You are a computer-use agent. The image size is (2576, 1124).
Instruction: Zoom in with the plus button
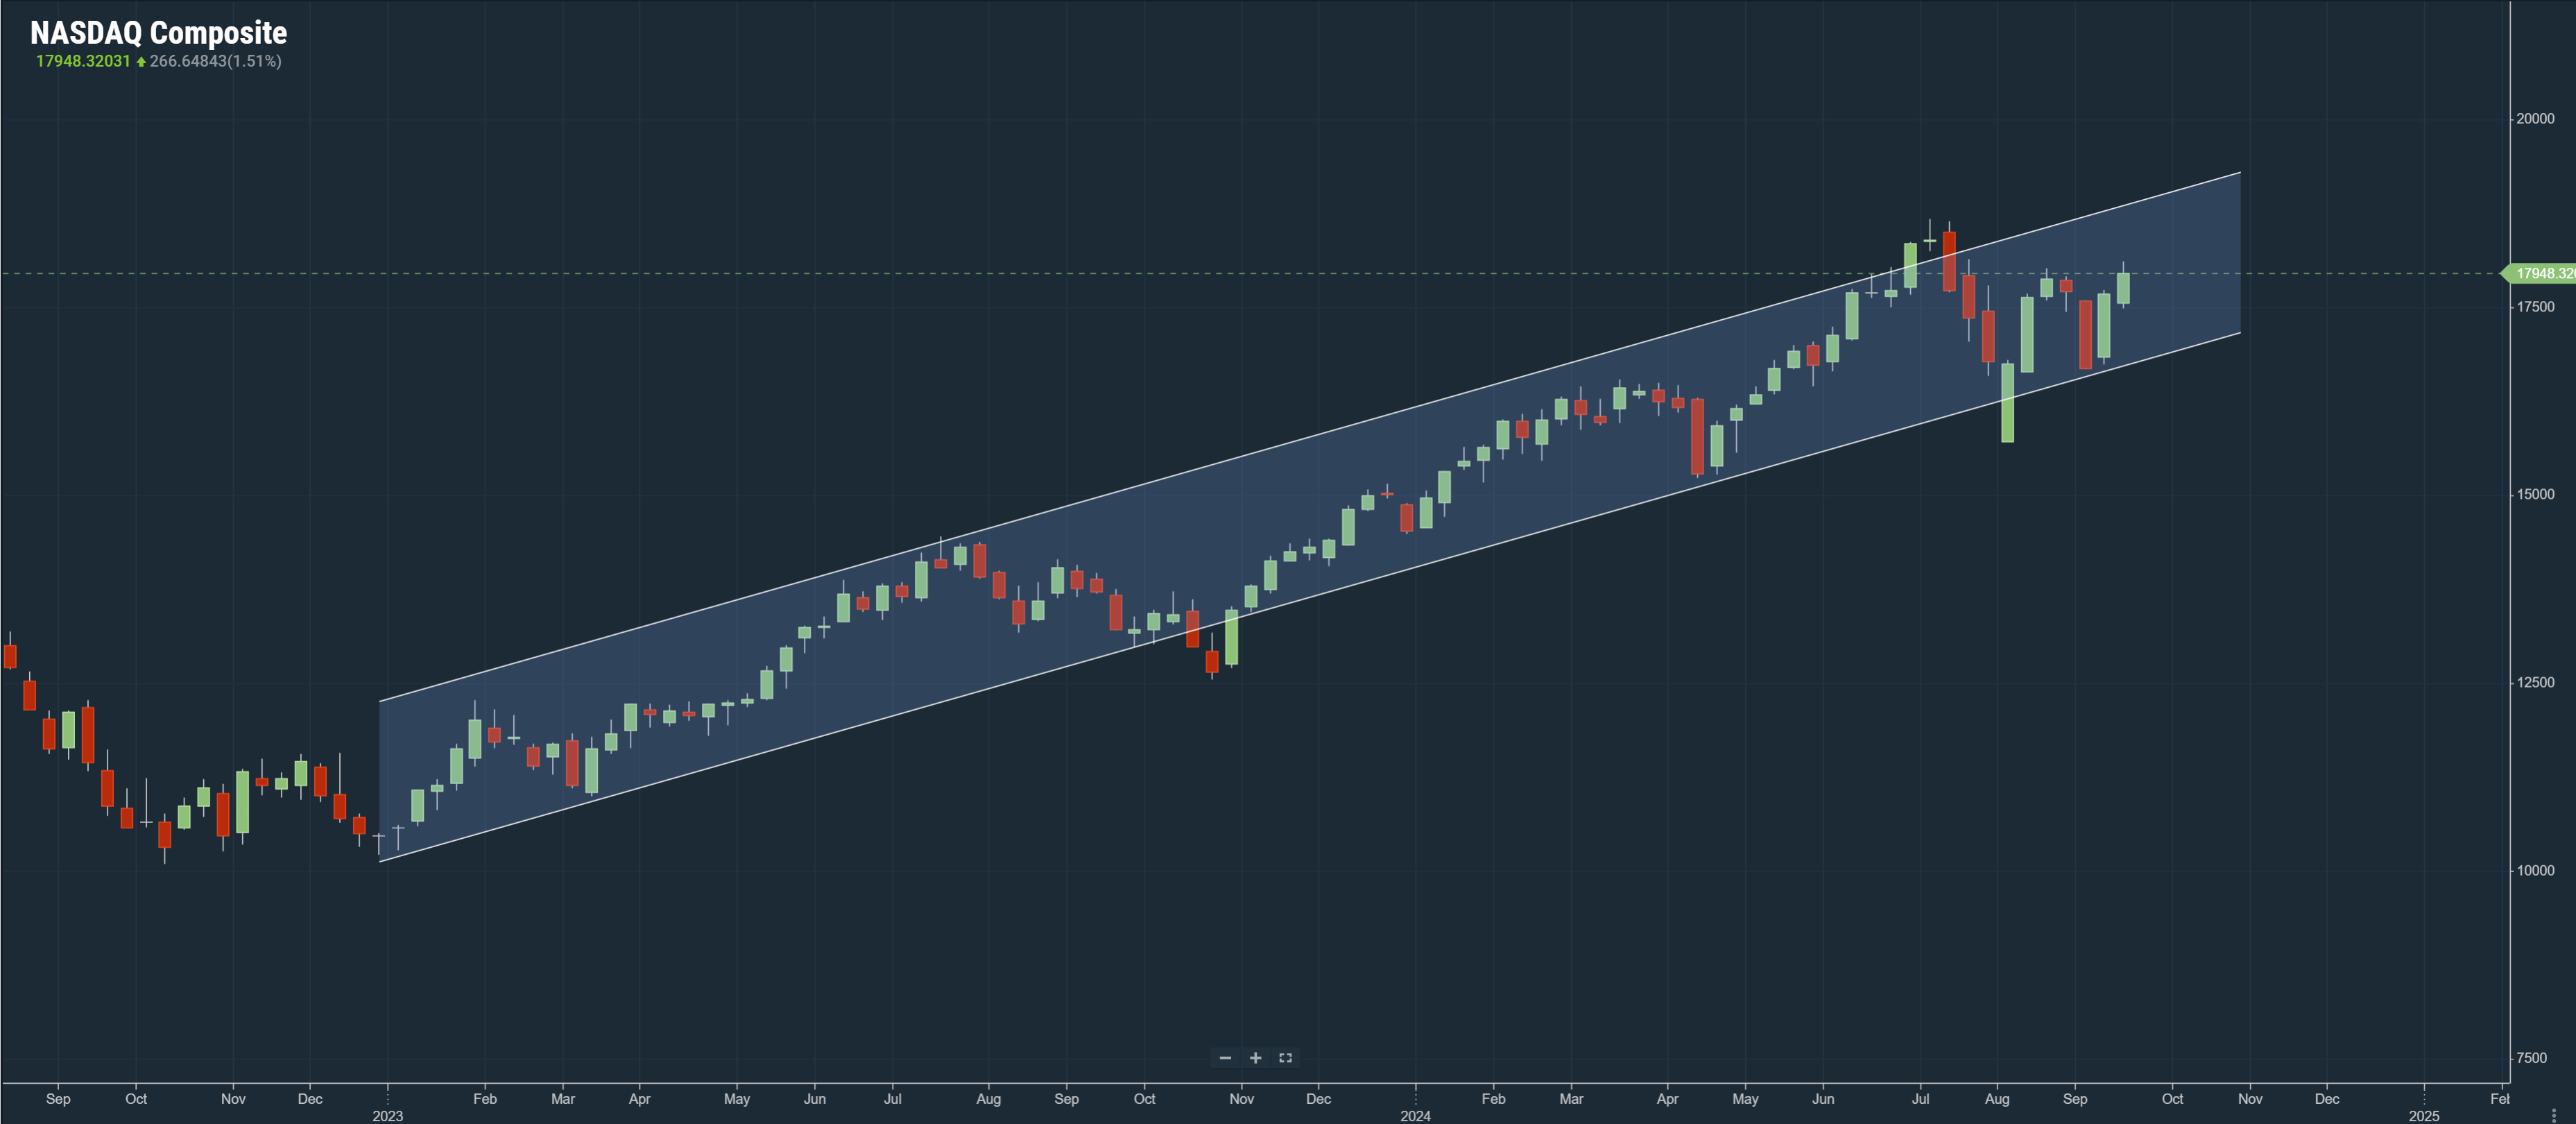click(1255, 1058)
